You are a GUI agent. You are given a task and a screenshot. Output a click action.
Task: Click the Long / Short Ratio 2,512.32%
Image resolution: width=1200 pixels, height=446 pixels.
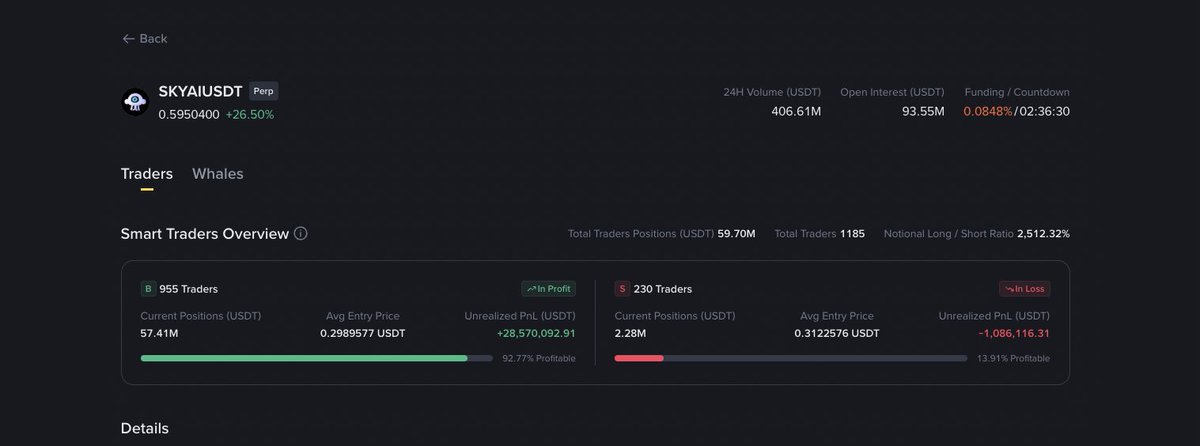coord(1043,233)
